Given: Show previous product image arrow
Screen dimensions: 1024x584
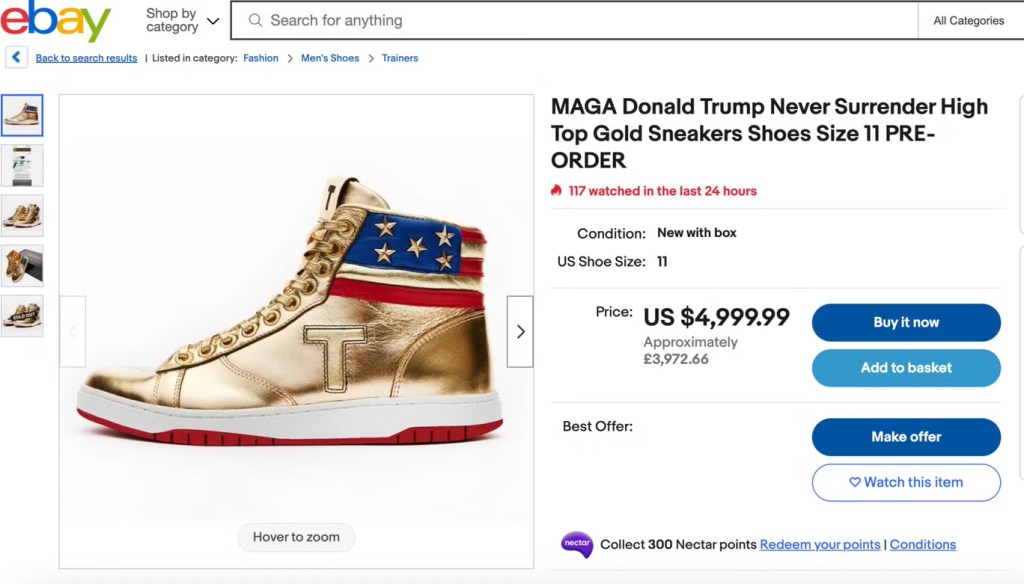Looking at the screenshot, I should pyautogui.click(x=73, y=331).
